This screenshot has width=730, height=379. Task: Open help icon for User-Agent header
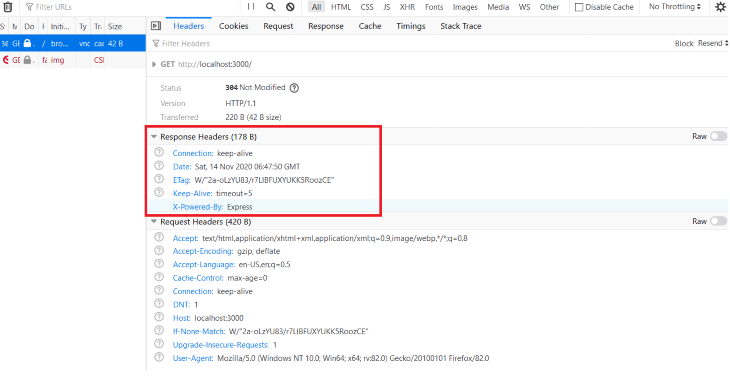(159, 357)
